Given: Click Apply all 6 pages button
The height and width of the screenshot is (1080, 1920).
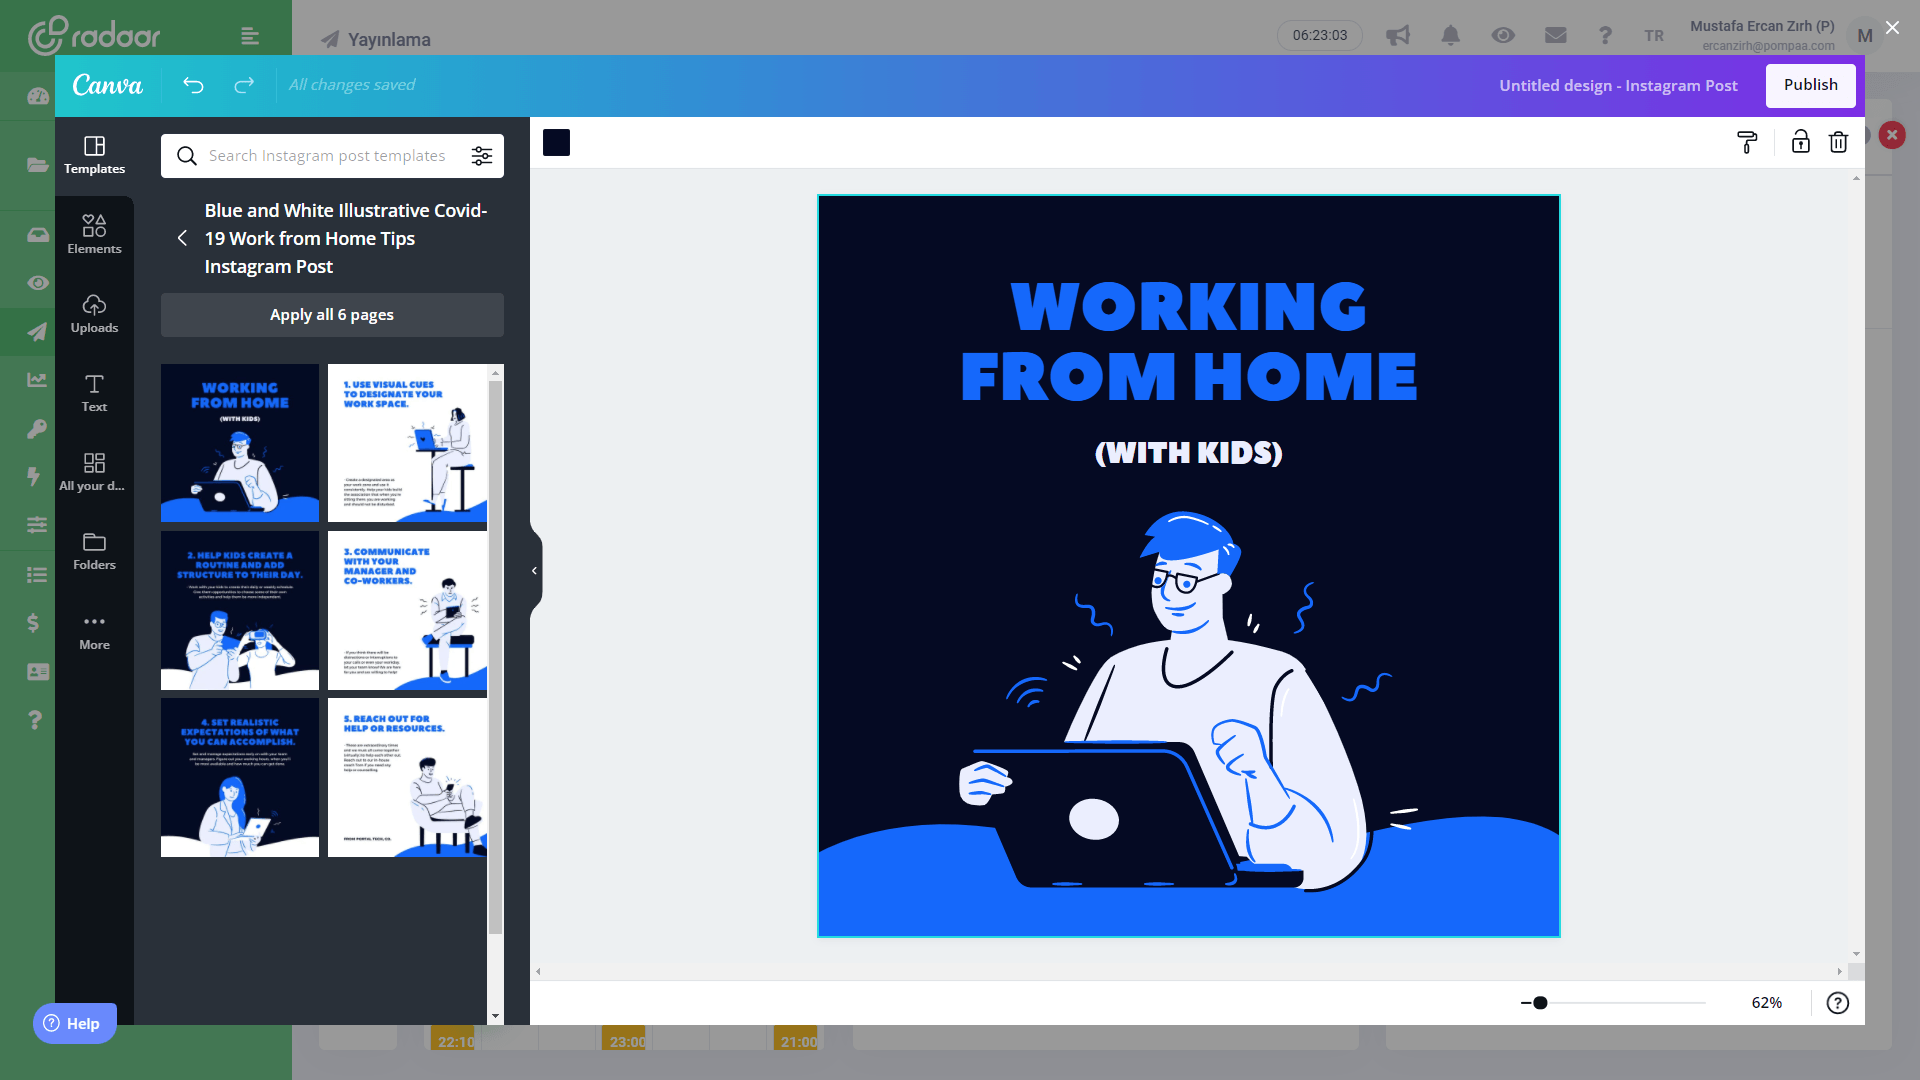Looking at the screenshot, I should pos(332,315).
